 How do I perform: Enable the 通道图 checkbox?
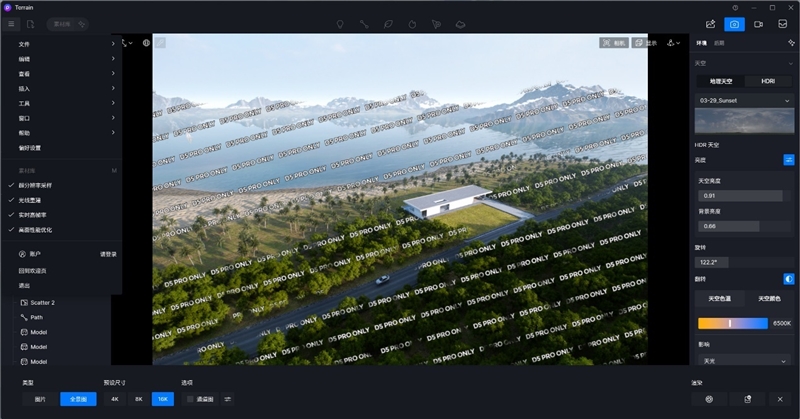pos(191,398)
